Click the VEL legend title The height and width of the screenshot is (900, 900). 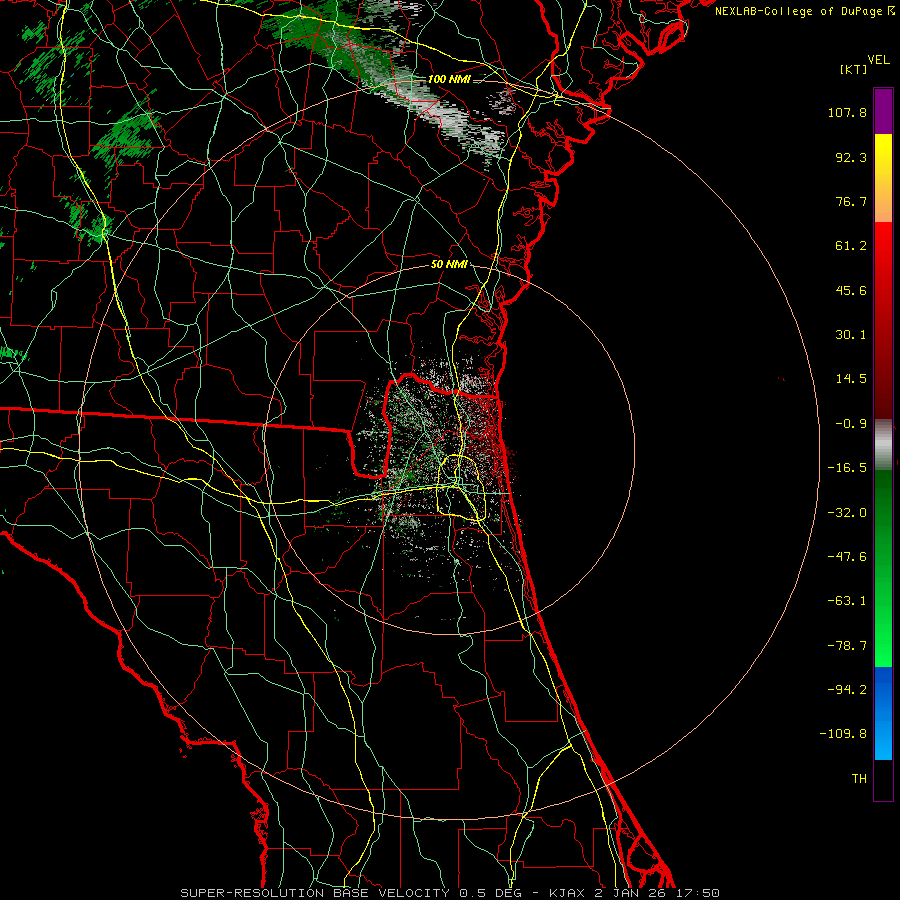879,60
